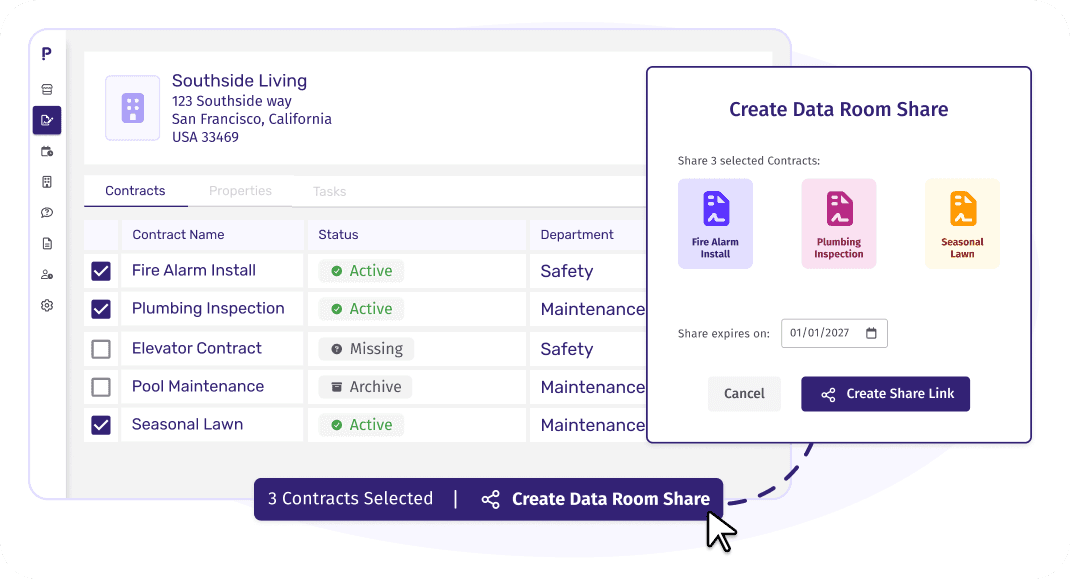Click the share icon in bottom bar
The image size is (1070, 580).
point(491,499)
